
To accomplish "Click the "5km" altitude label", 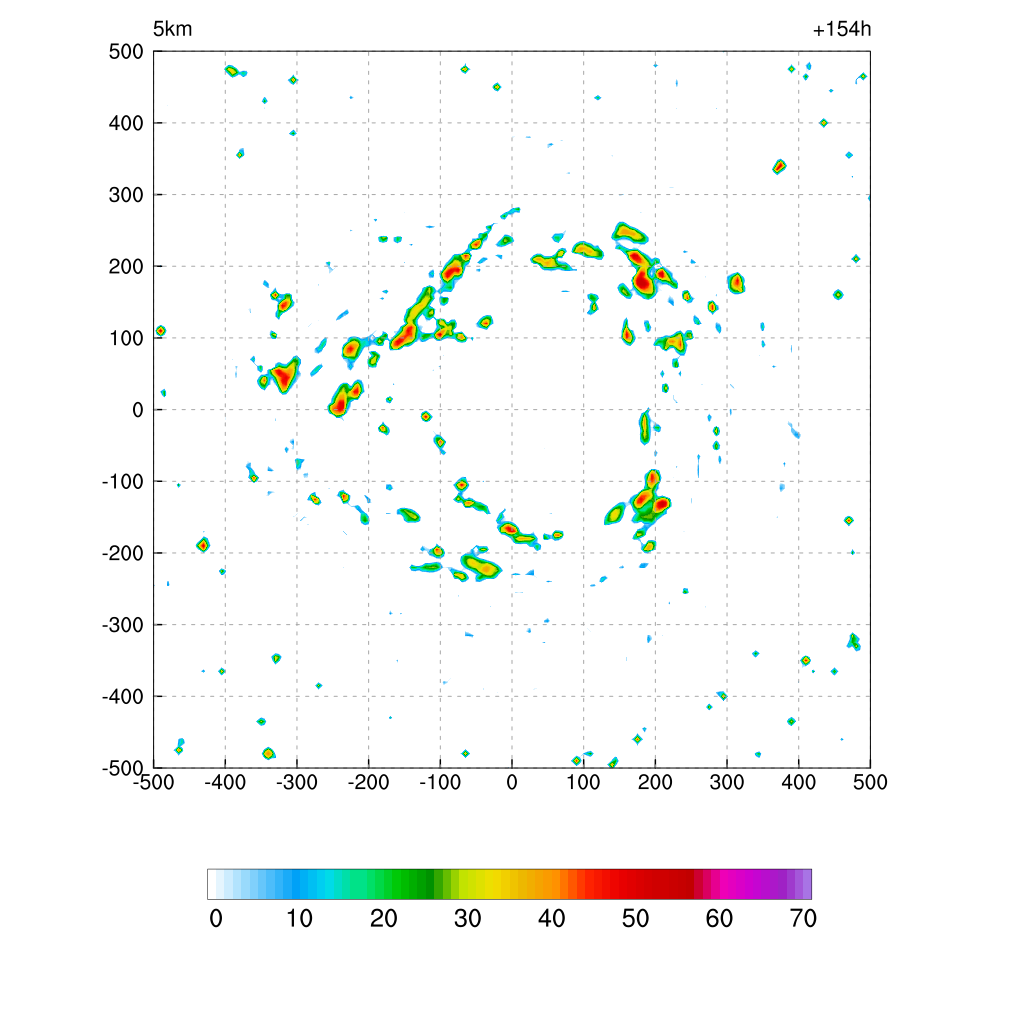I will tap(172, 29).
